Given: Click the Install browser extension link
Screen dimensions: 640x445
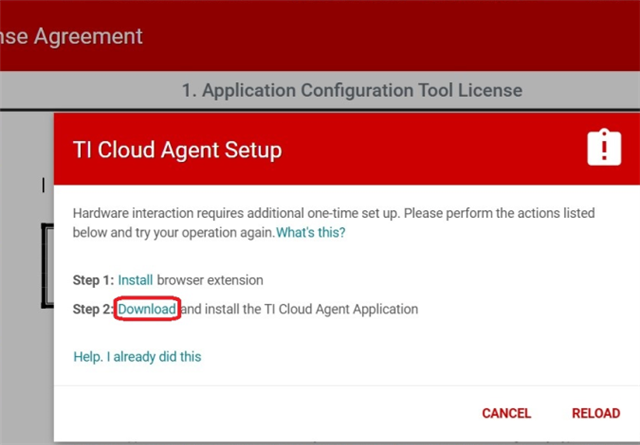Looking at the screenshot, I should pos(135,280).
